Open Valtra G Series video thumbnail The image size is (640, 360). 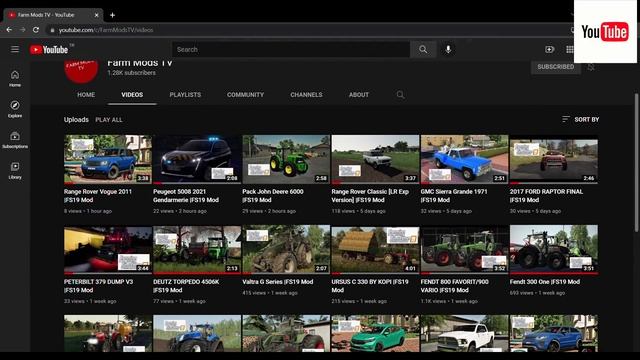pyautogui.click(x=286, y=249)
